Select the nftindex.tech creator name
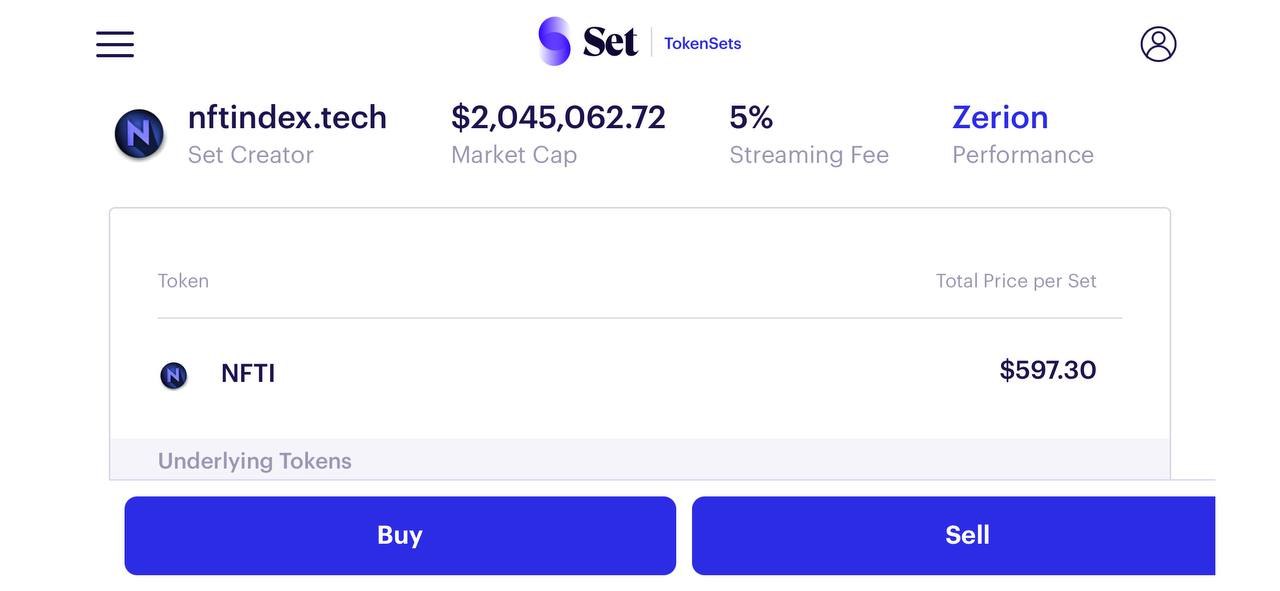Viewport: 1280px width, 591px height. tap(287, 117)
